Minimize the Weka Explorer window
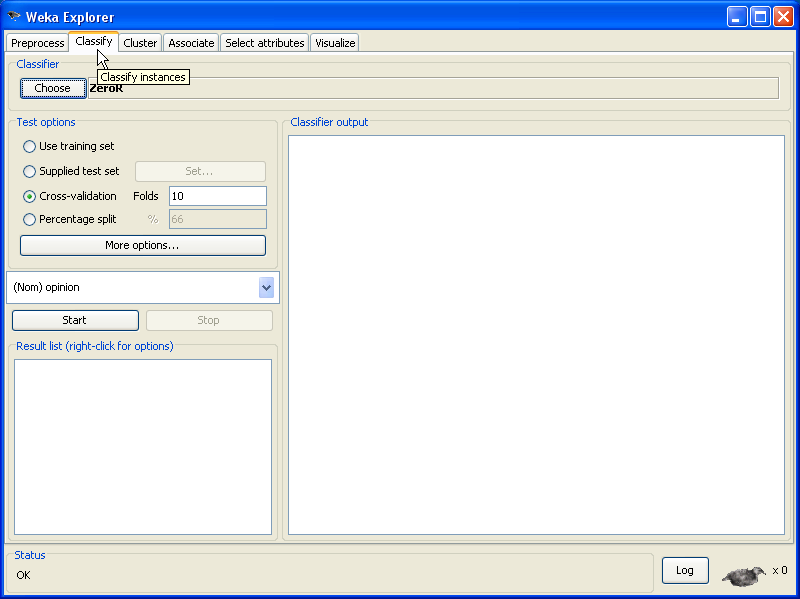800x599 pixels. pos(737,17)
